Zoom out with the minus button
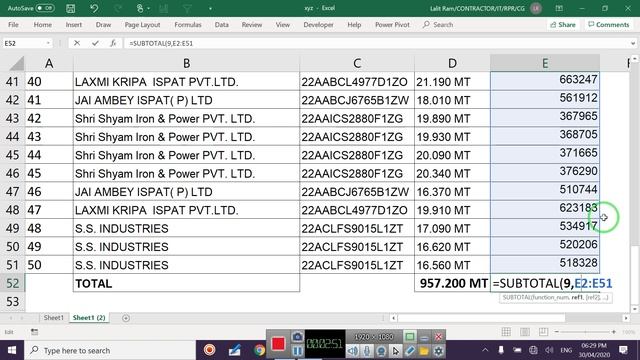Image resolution: width=640 pixels, height=360 pixels. pos(556,332)
